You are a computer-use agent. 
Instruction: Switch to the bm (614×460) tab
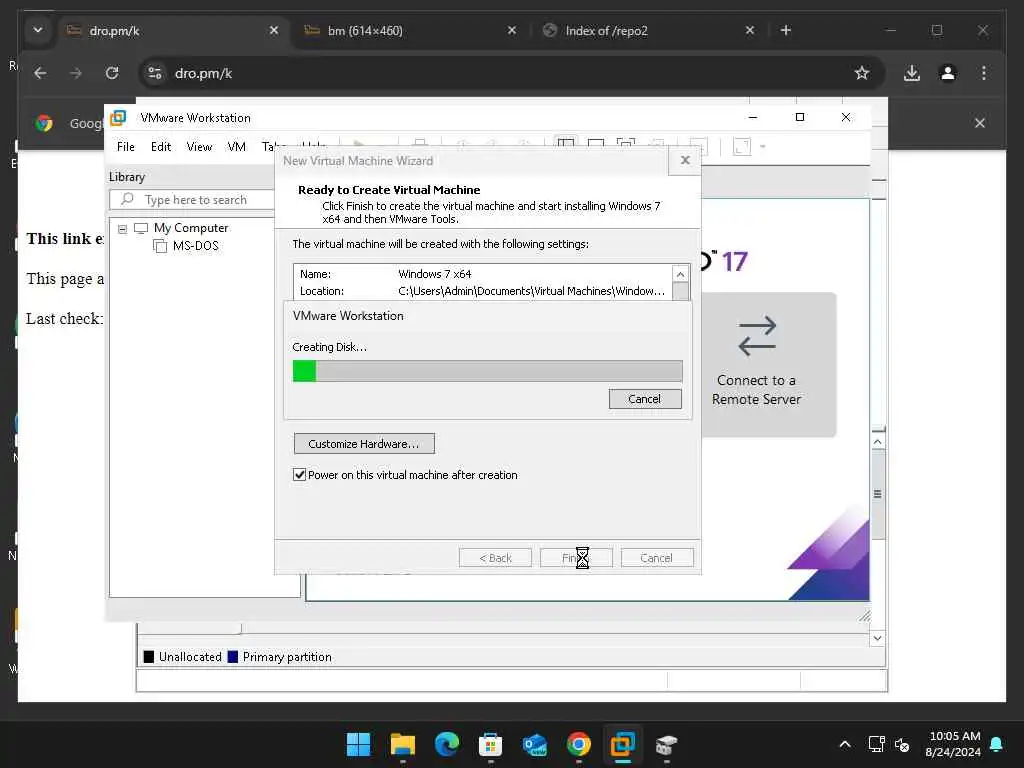pos(411,31)
